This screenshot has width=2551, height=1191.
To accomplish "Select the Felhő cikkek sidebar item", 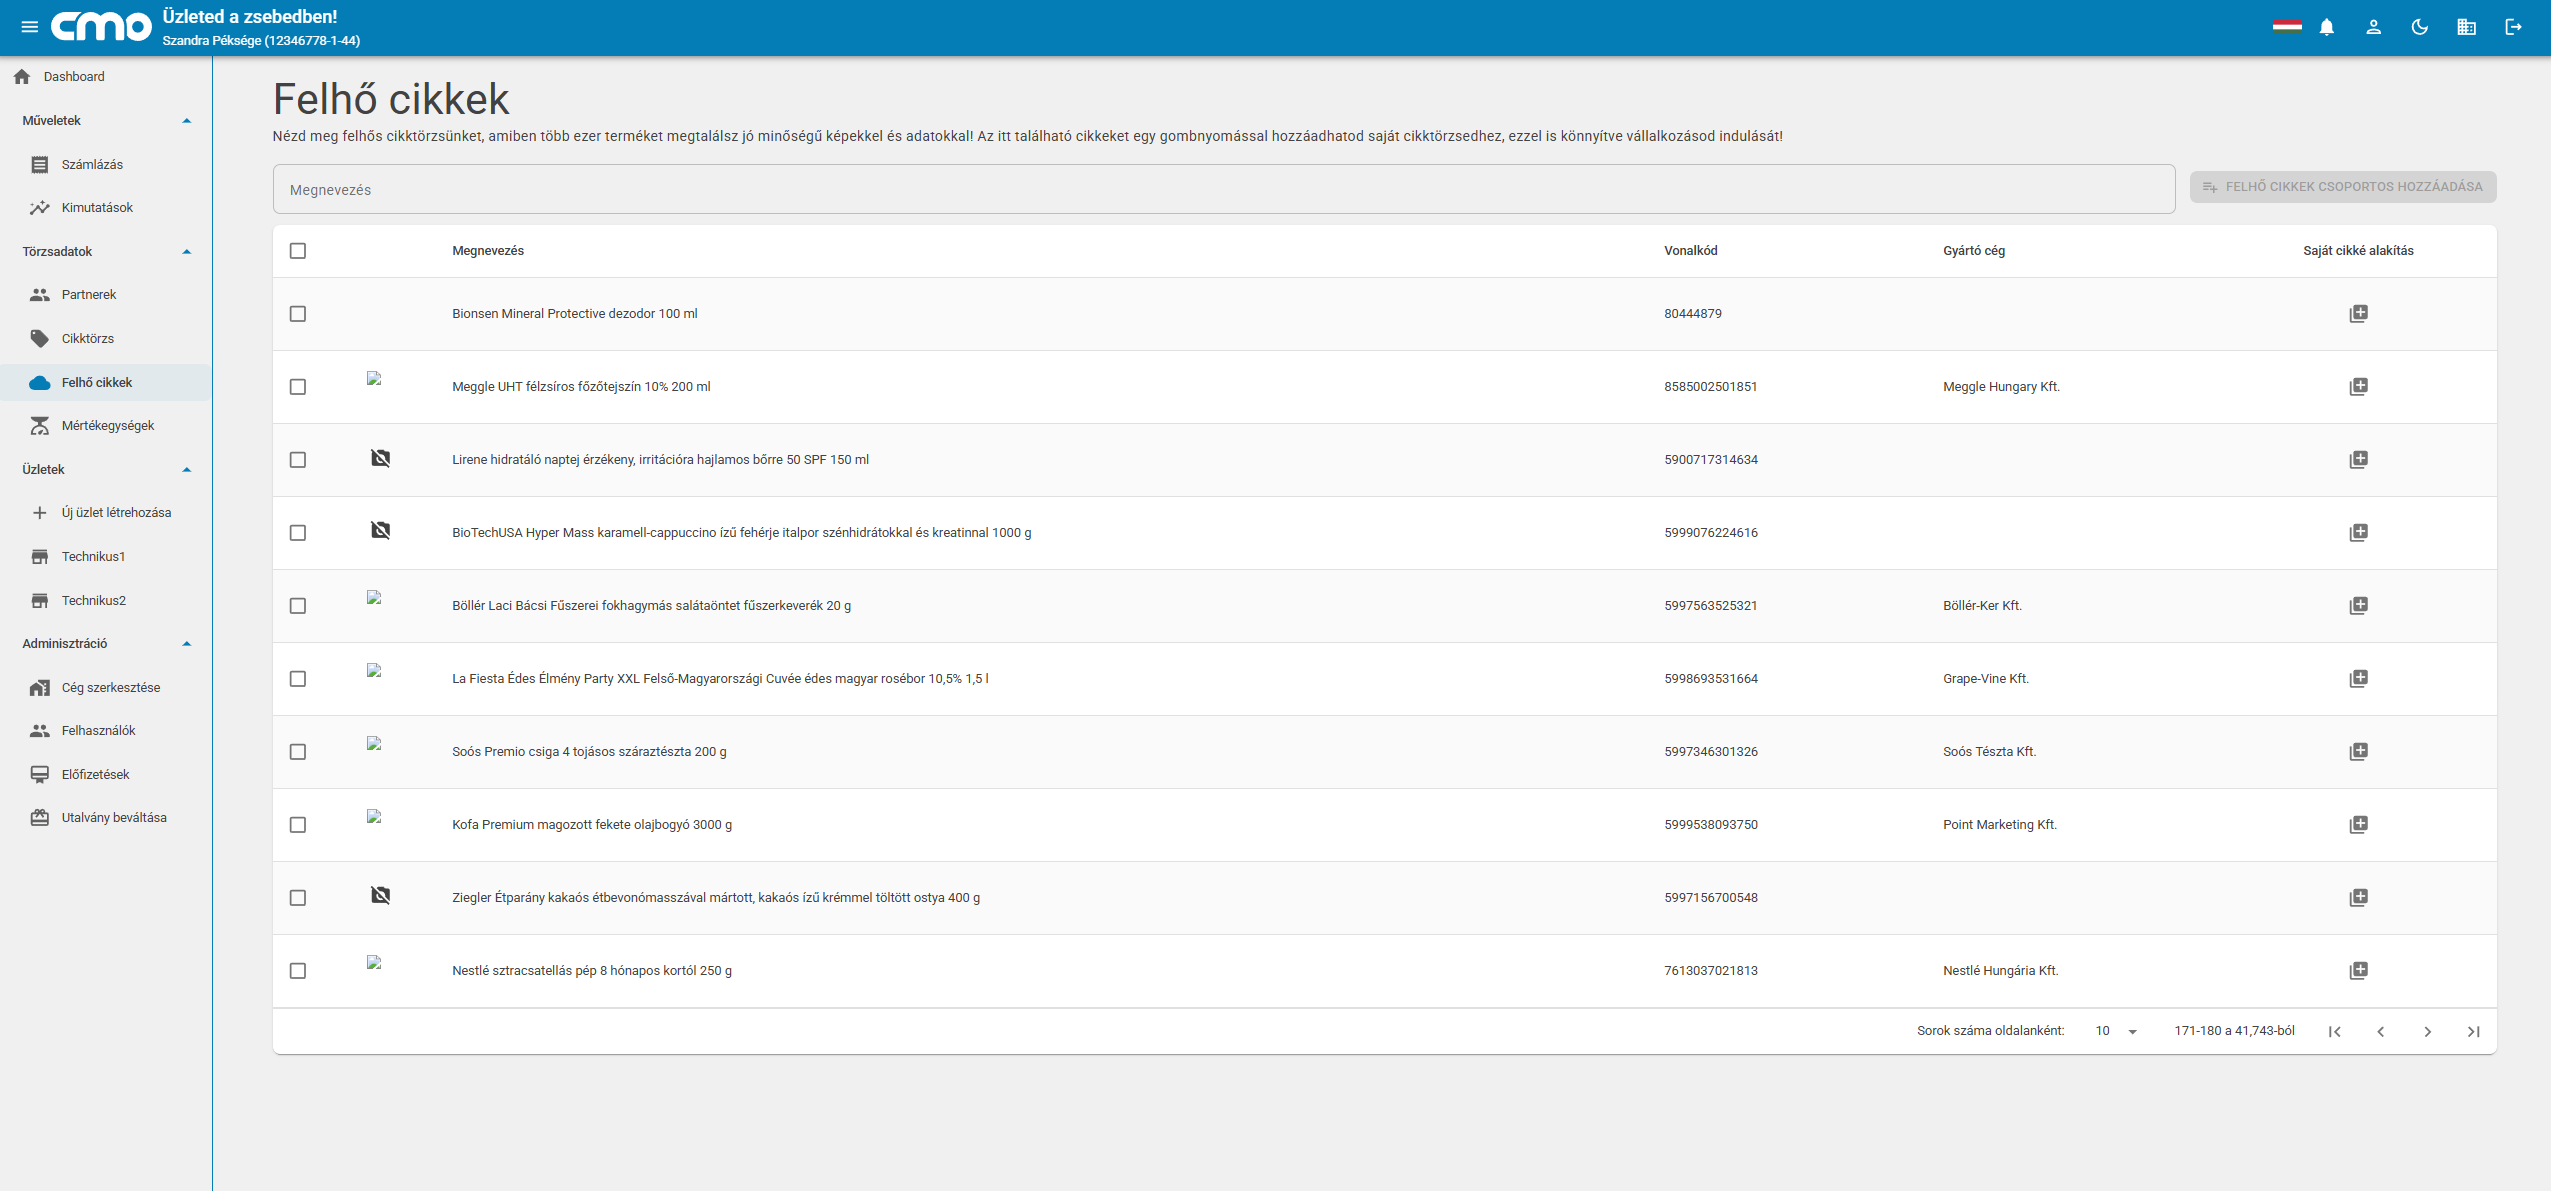I will (x=106, y=383).
